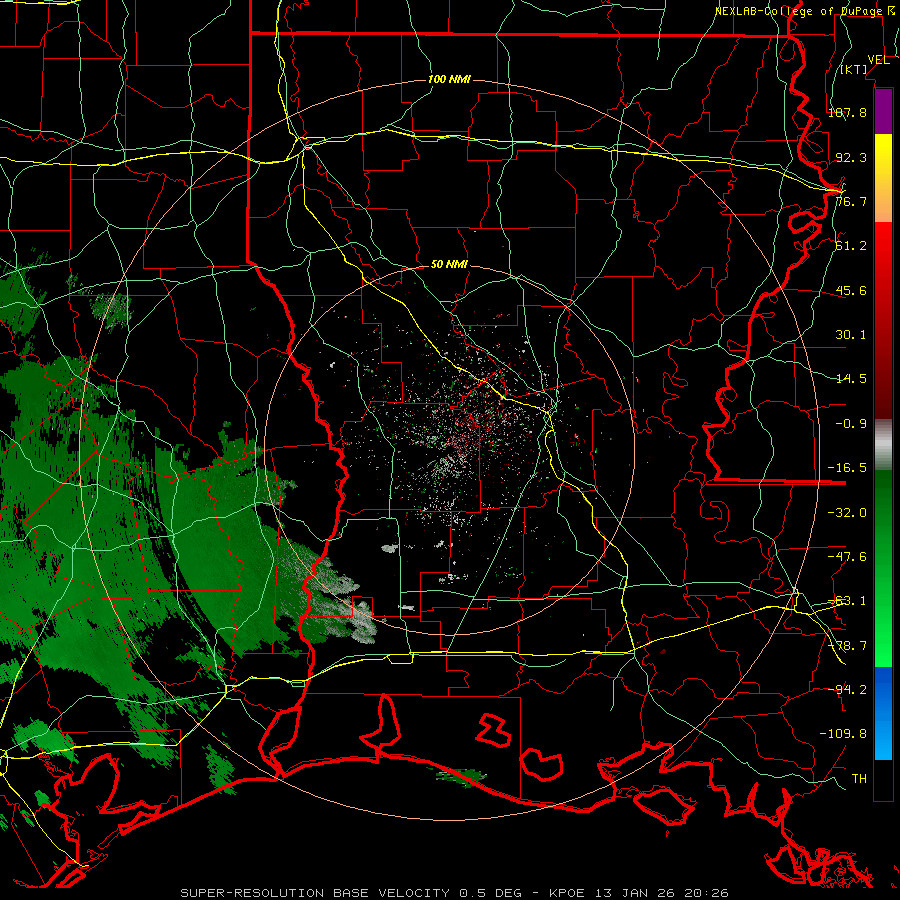Click the yellow-orange segment of the color bar
Screen dimensions: 900x900
[x=883, y=178]
